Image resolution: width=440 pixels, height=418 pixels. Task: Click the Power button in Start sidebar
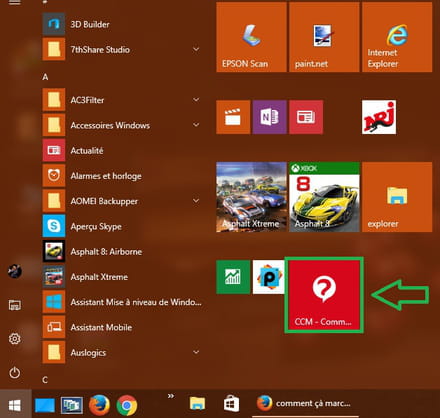[x=15, y=372]
